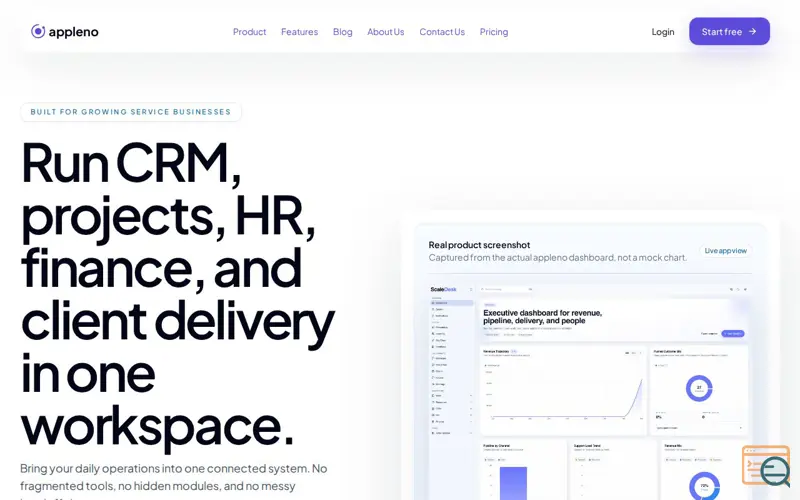Viewport: 800px width, 500px height.
Task: Open the Blog link in navigation
Action: tap(342, 32)
